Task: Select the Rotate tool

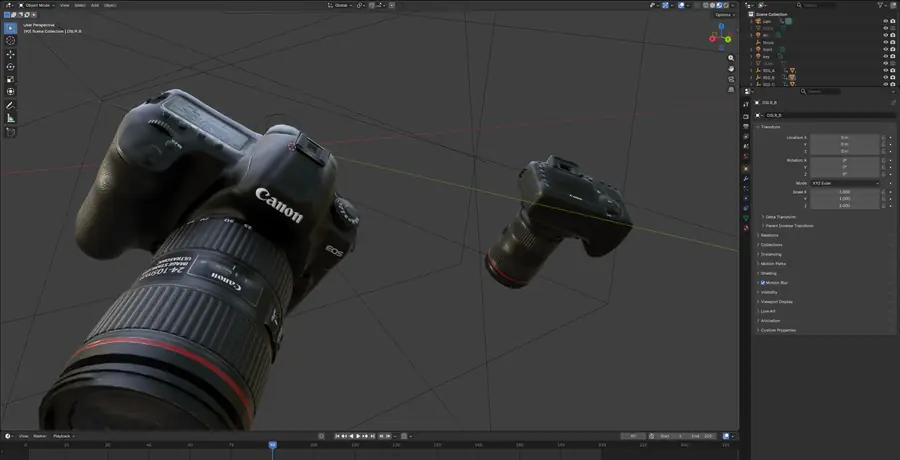Action: point(10,67)
